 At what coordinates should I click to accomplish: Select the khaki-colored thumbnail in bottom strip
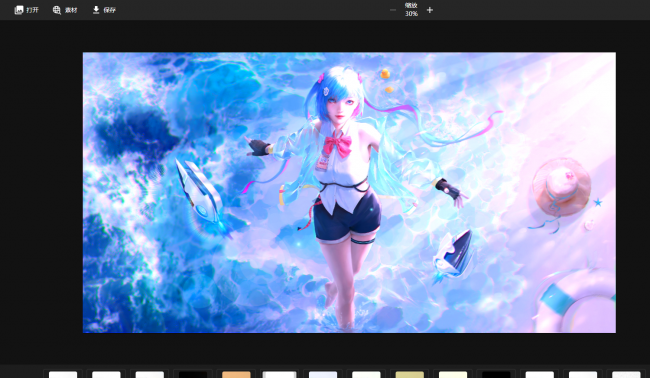click(410, 375)
